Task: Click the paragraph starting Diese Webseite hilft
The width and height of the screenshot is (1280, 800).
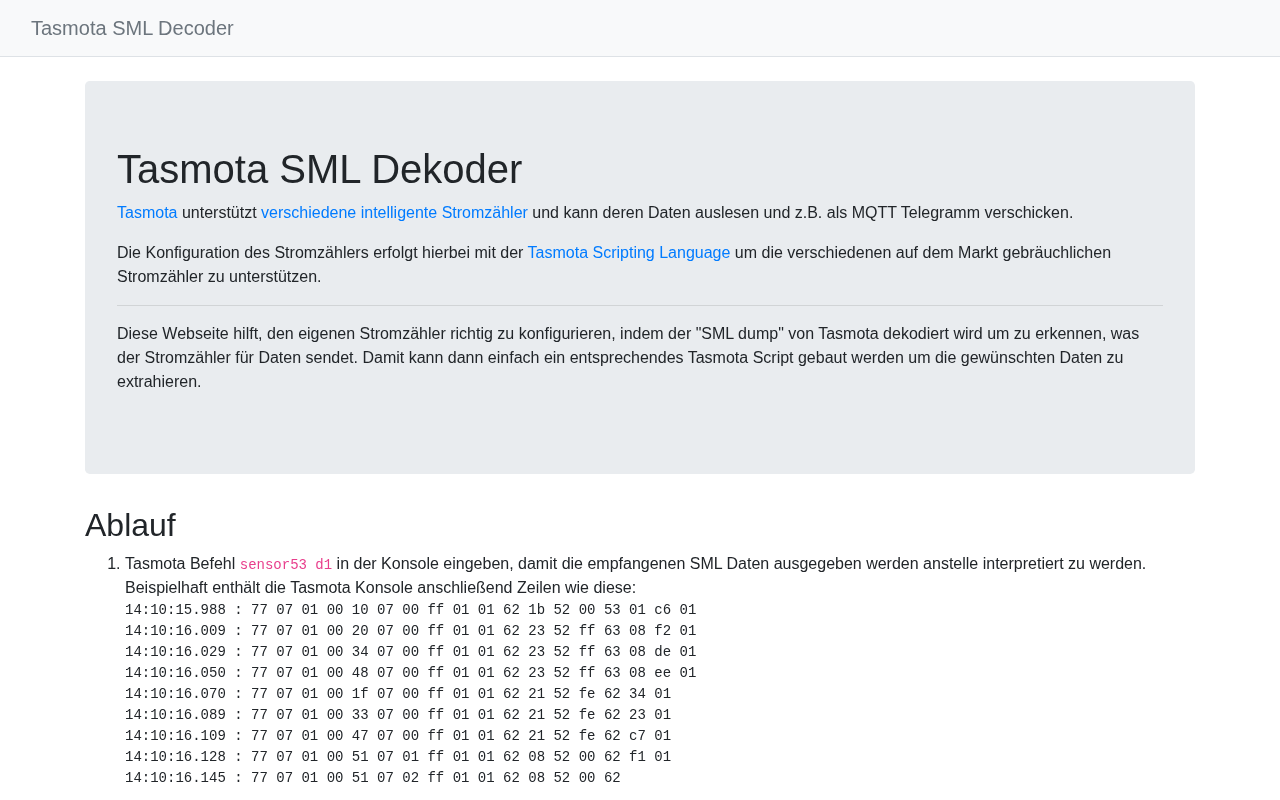Action: [628, 357]
